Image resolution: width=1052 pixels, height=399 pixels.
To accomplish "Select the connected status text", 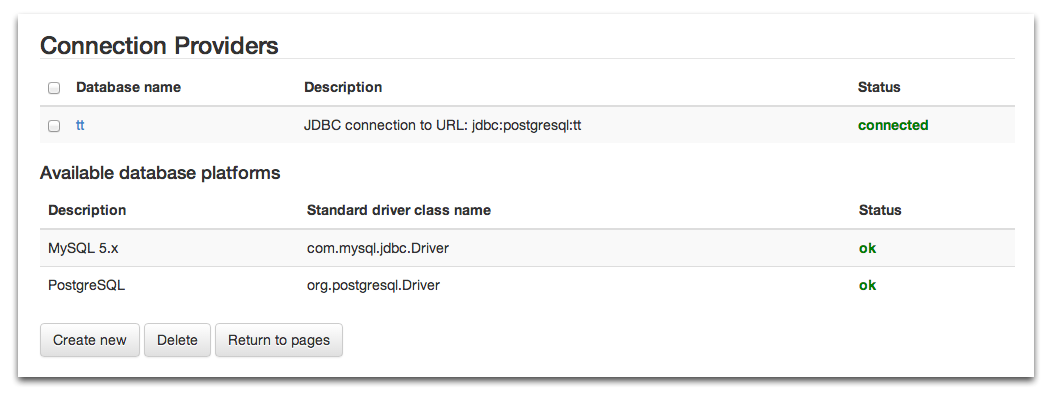I will tap(893, 125).
